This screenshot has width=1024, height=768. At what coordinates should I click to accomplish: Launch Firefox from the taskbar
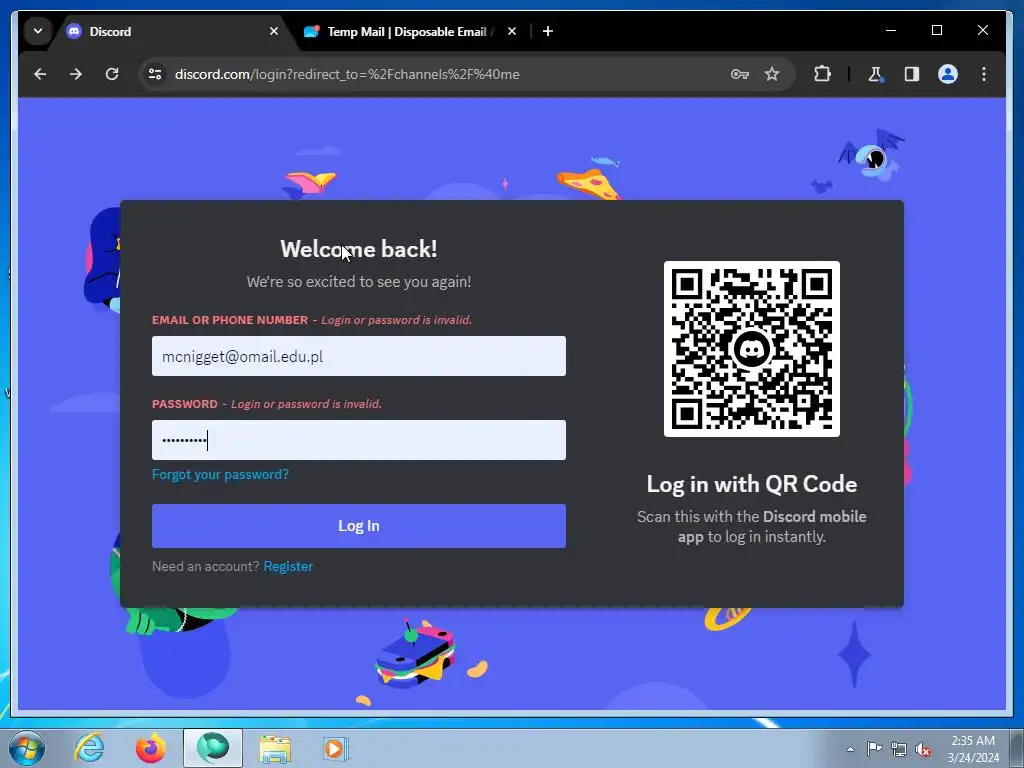click(x=150, y=748)
